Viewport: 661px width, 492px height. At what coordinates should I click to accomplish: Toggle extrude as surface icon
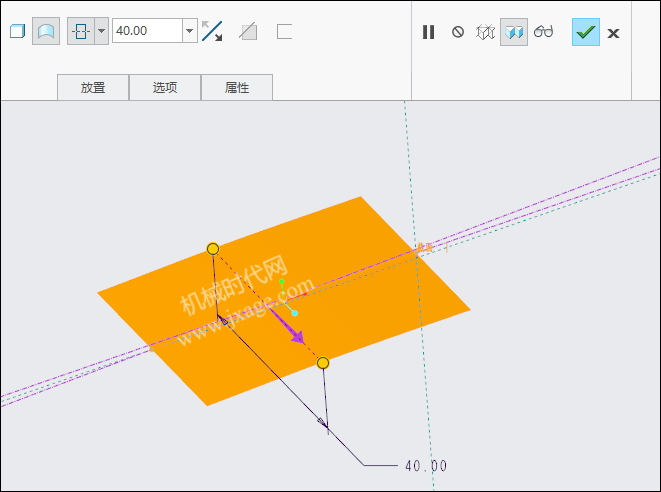[46, 31]
